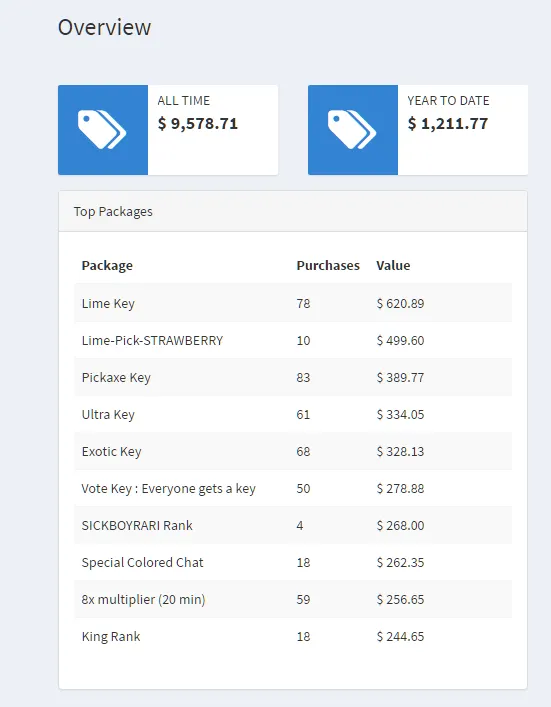Click the Value column header
551x707 pixels.
click(x=393, y=266)
